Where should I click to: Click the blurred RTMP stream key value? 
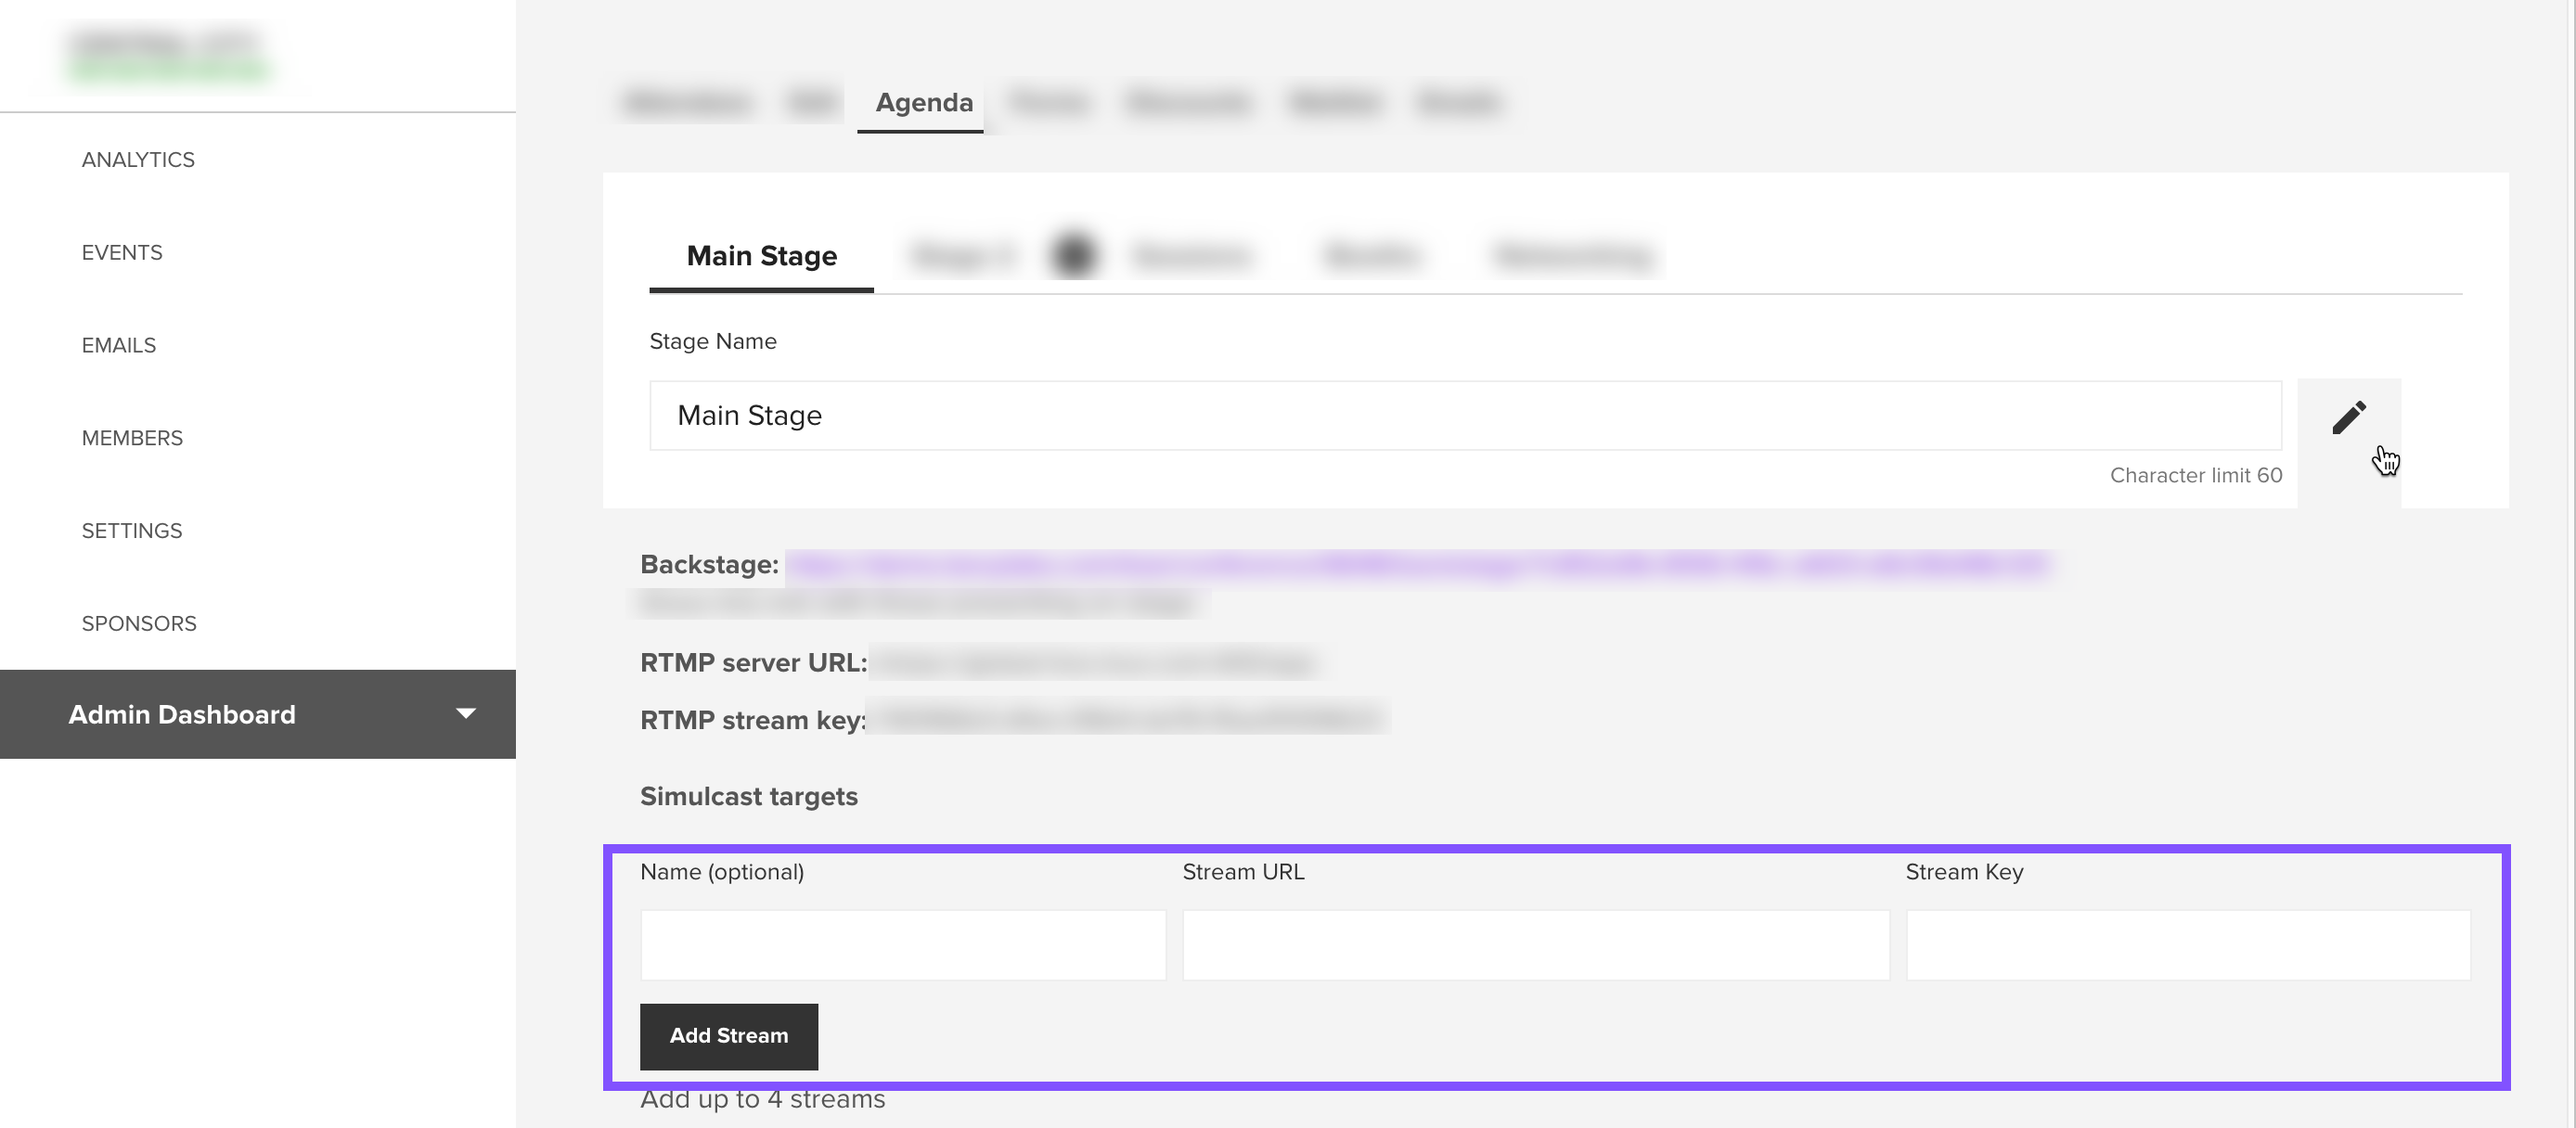(1127, 718)
